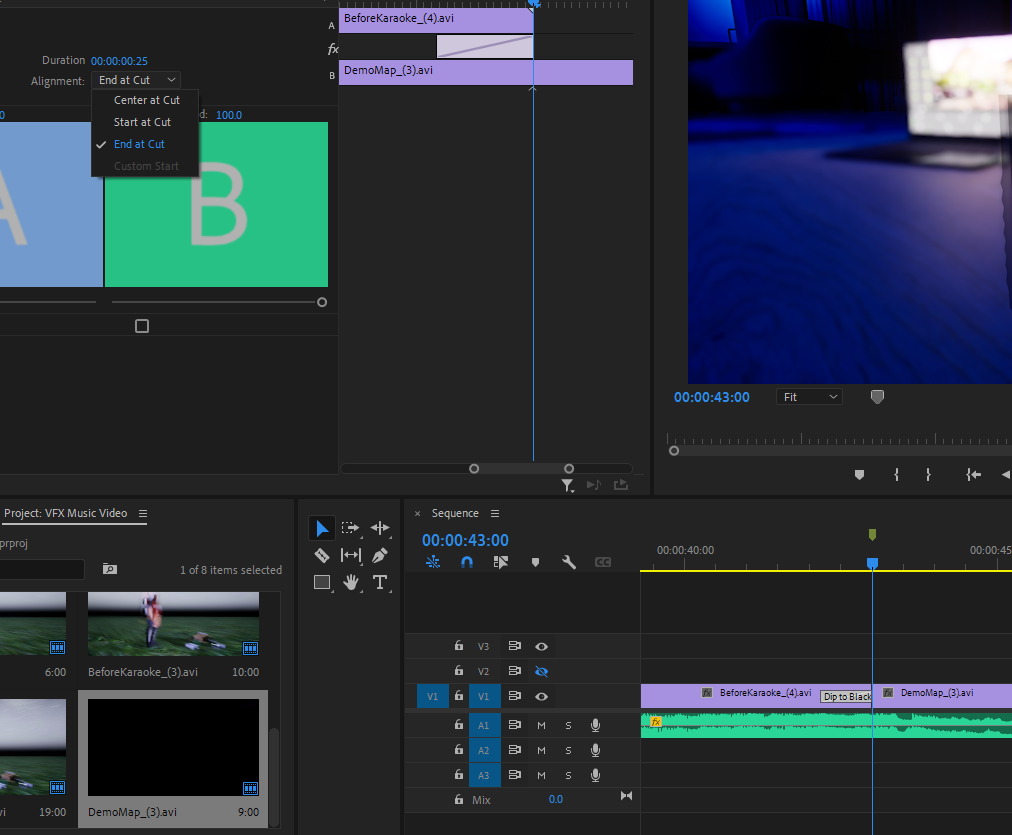The height and width of the screenshot is (835, 1012).
Task: Open the Fit zoom level dropdown
Action: pos(809,397)
